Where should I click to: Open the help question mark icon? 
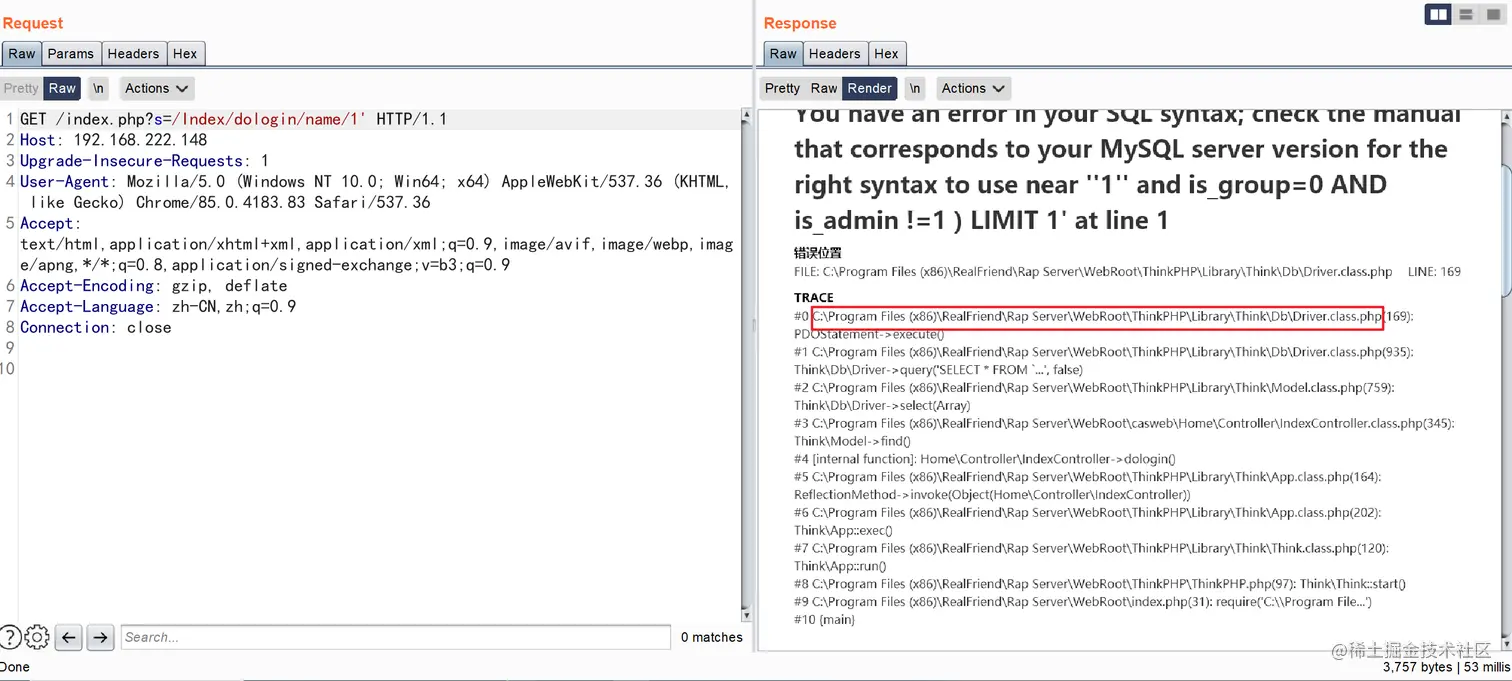coord(9,637)
